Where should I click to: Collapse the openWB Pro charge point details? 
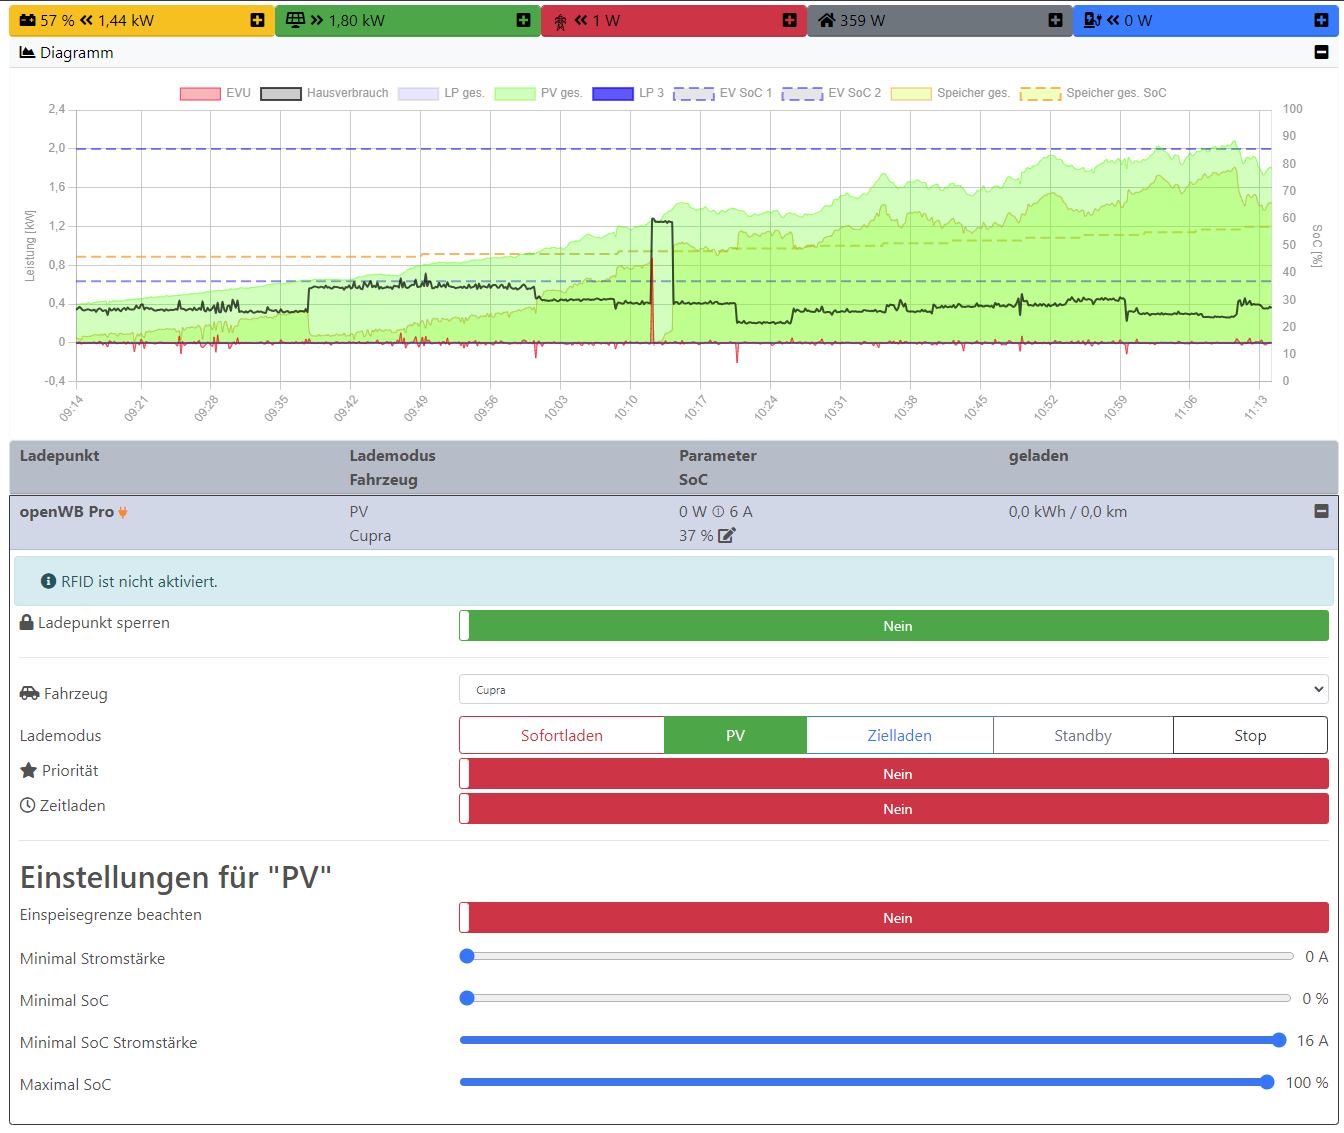tap(1321, 511)
